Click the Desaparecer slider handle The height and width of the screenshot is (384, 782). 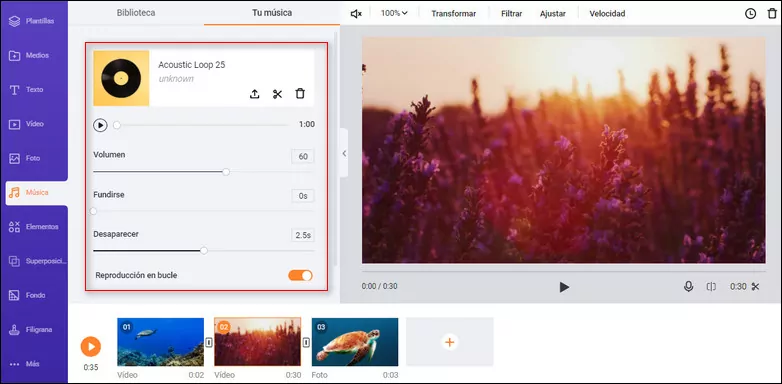click(x=203, y=251)
